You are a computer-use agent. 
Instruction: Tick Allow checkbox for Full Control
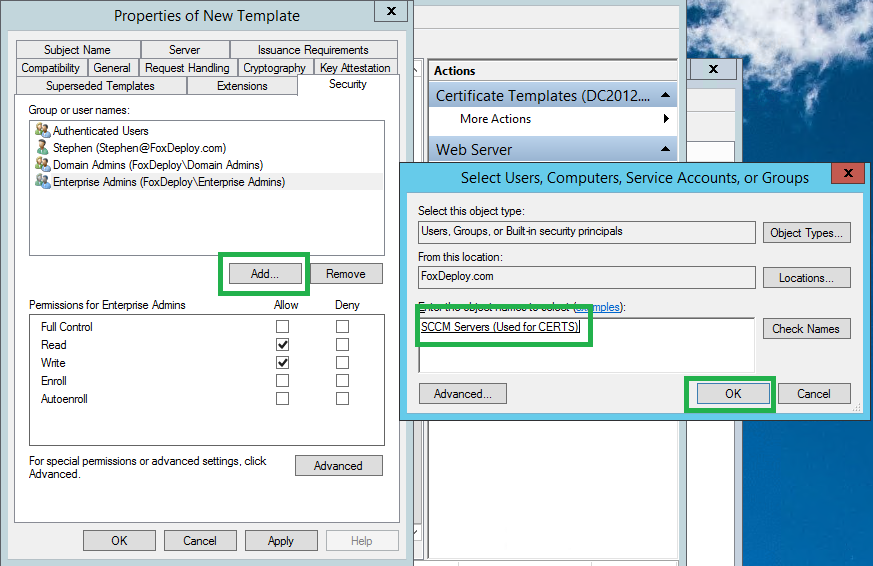[282, 326]
